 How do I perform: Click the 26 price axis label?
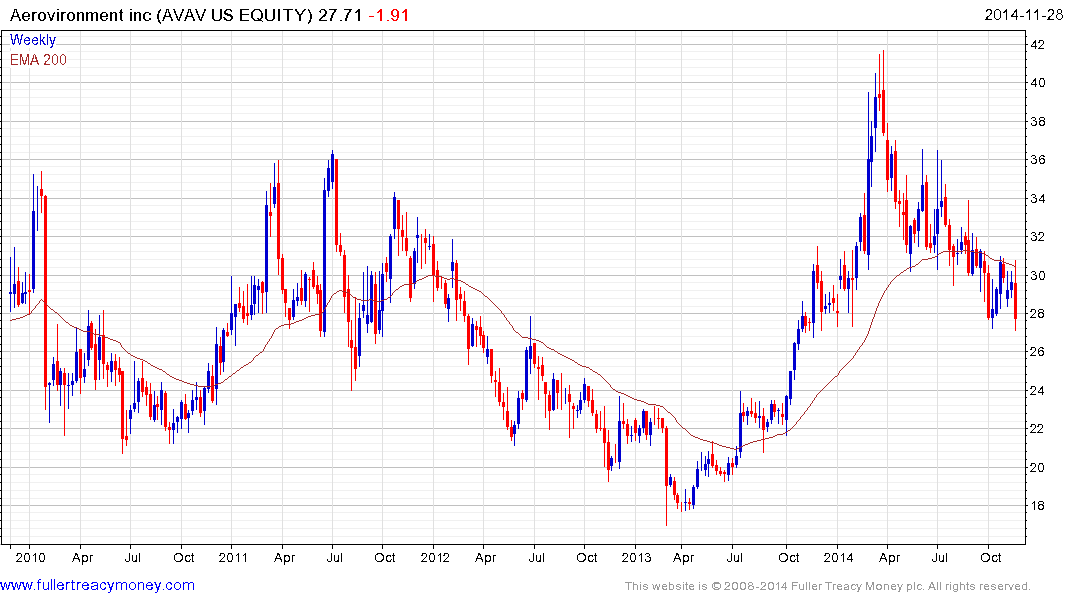click(1038, 352)
